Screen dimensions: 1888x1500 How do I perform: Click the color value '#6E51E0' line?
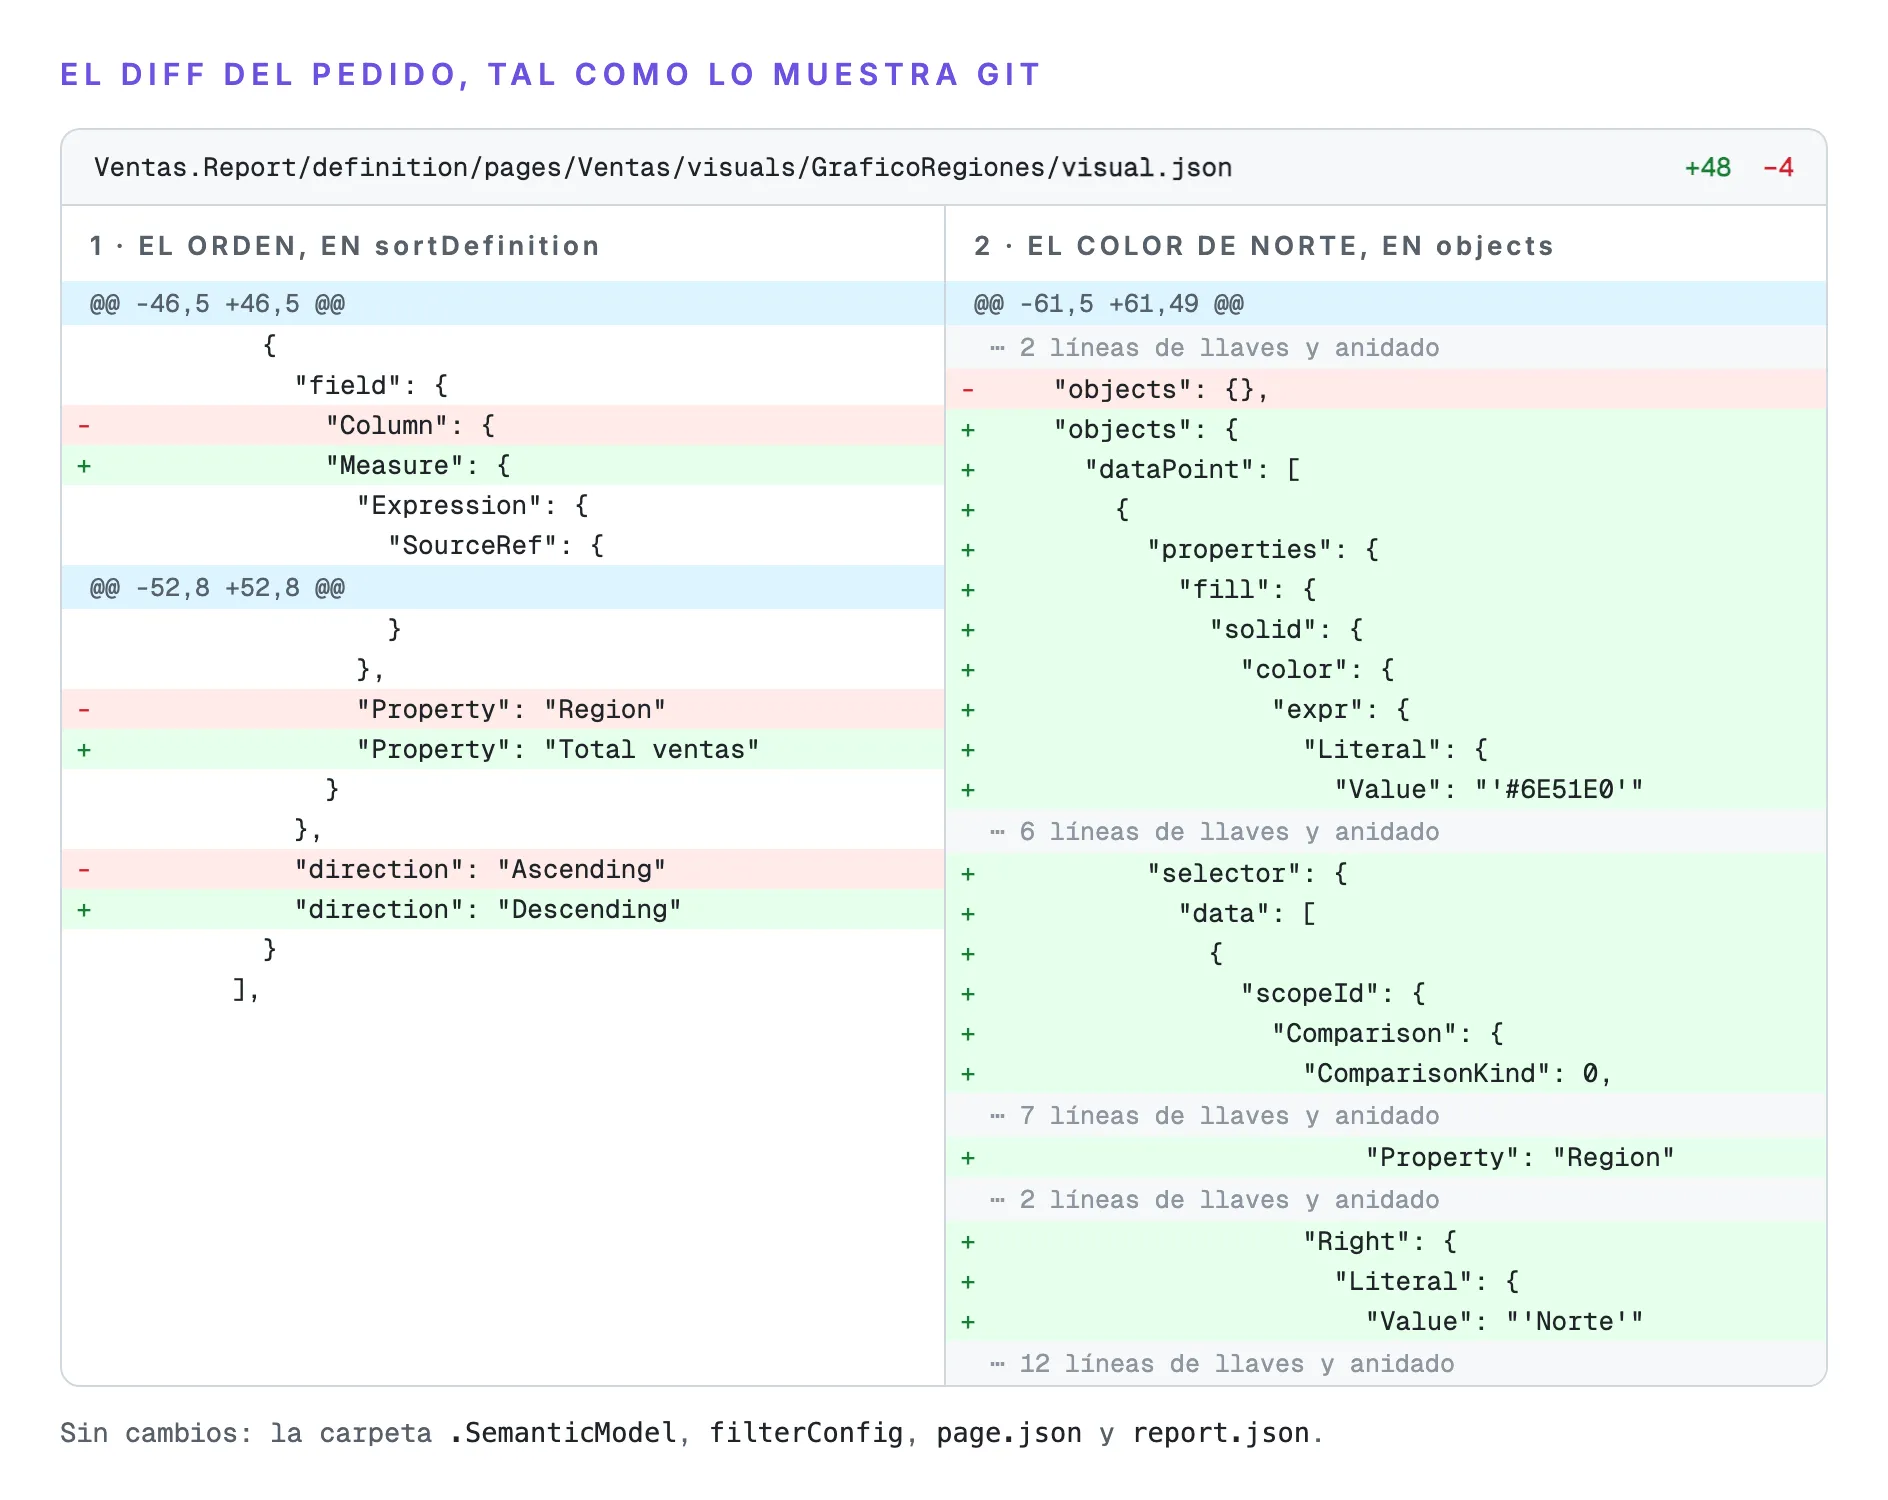click(x=1386, y=790)
